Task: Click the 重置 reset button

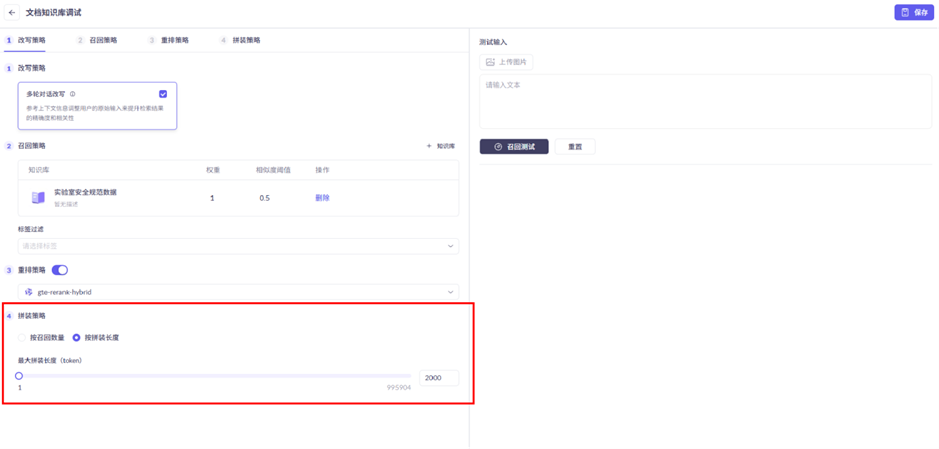Action: point(575,147)
